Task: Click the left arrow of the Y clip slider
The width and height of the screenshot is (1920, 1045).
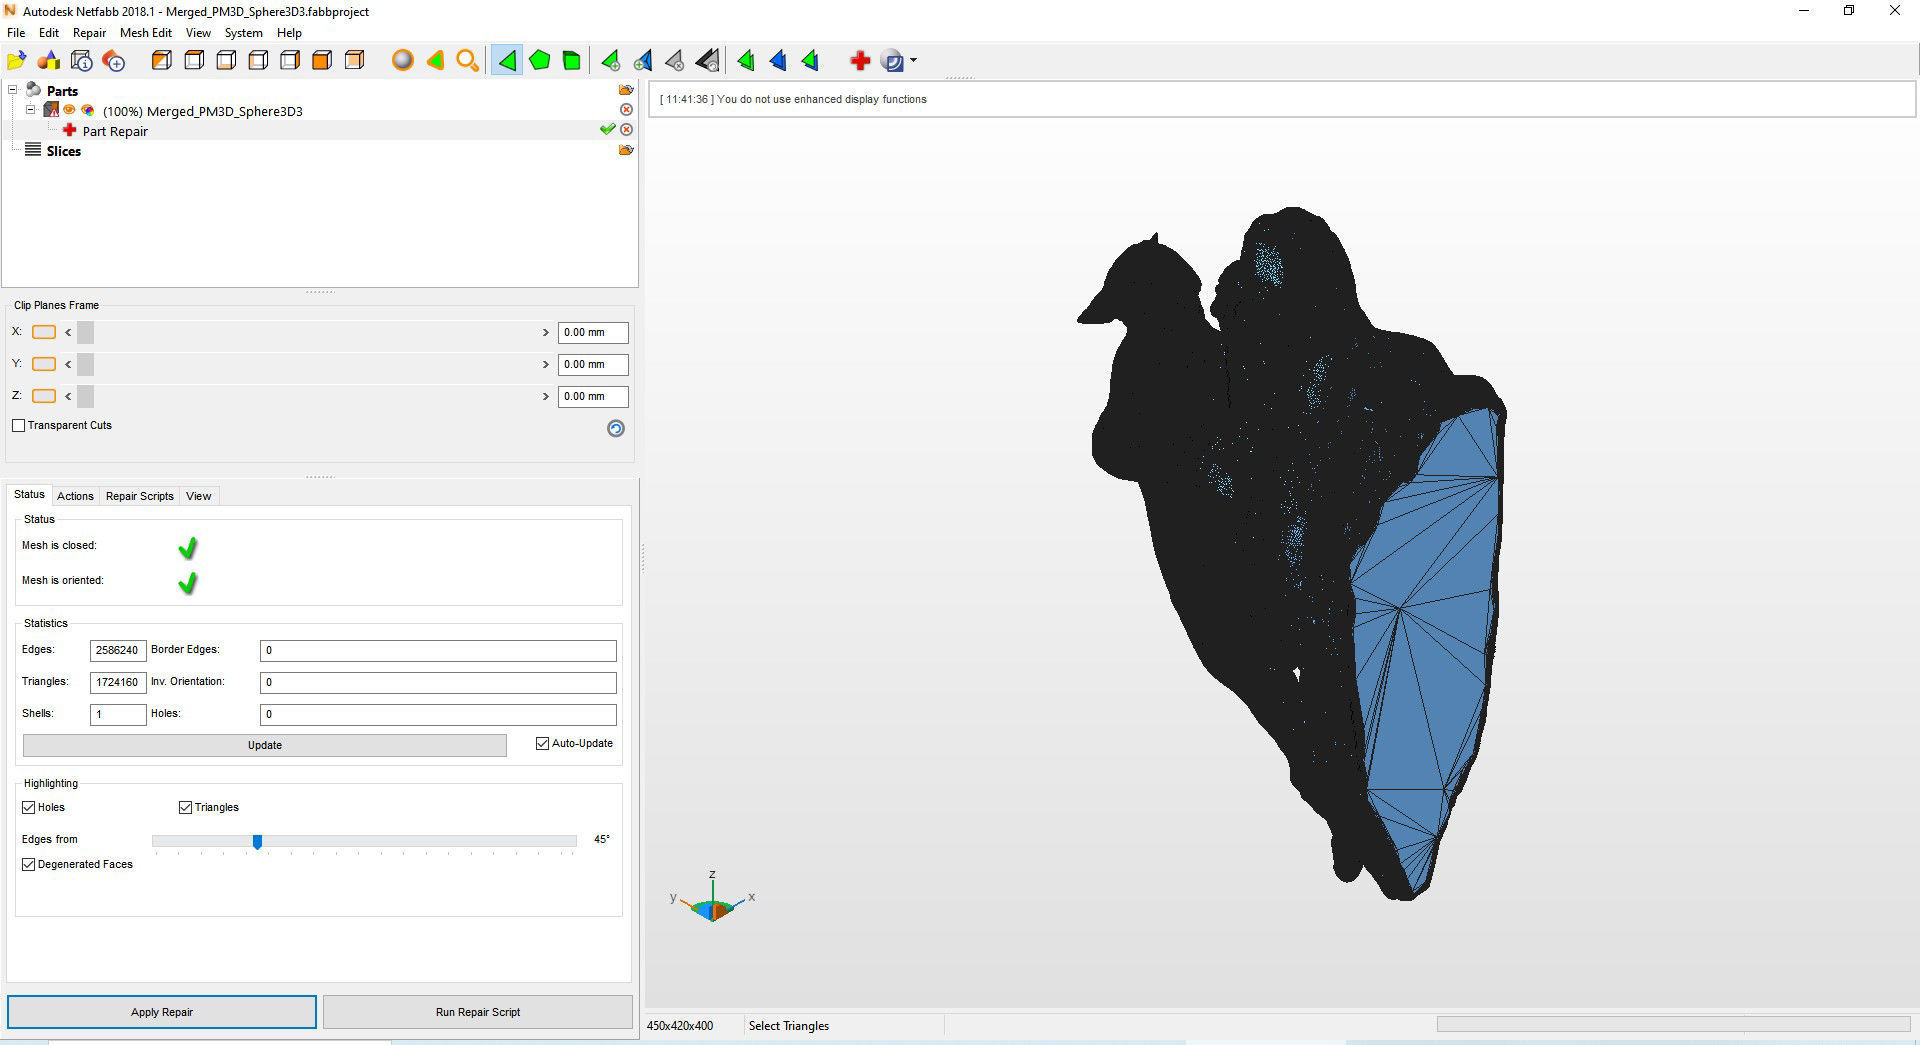Action: (68, 365)
